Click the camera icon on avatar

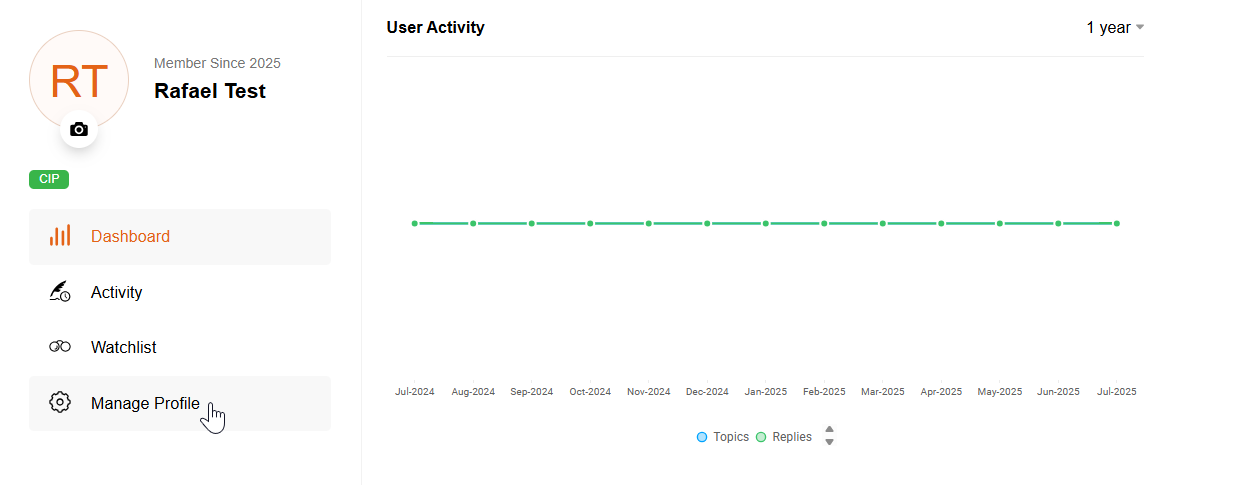(79, 129)
